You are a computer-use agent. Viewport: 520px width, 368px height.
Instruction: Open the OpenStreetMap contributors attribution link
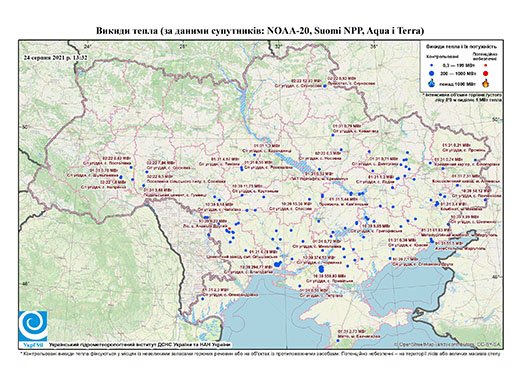tap(447, 345)
